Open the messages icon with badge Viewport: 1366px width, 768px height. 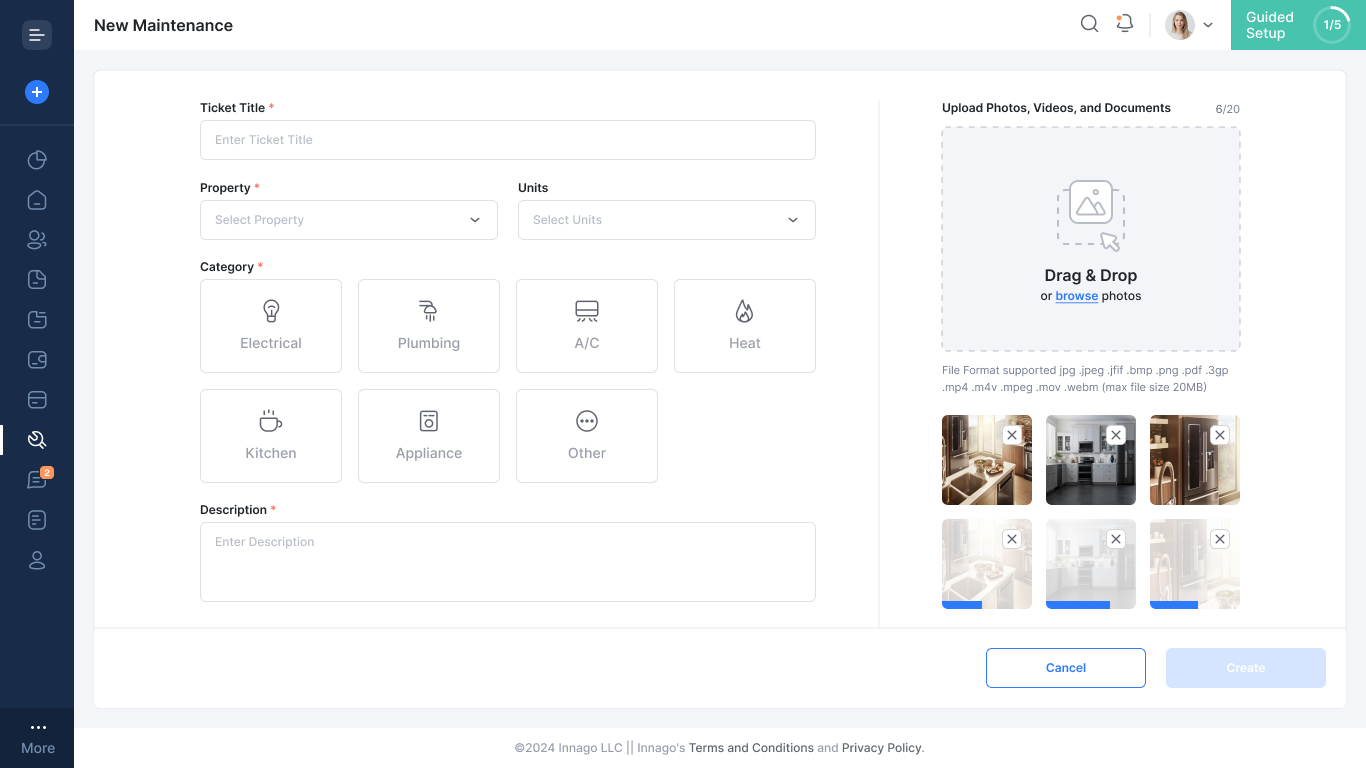(38, 479)
